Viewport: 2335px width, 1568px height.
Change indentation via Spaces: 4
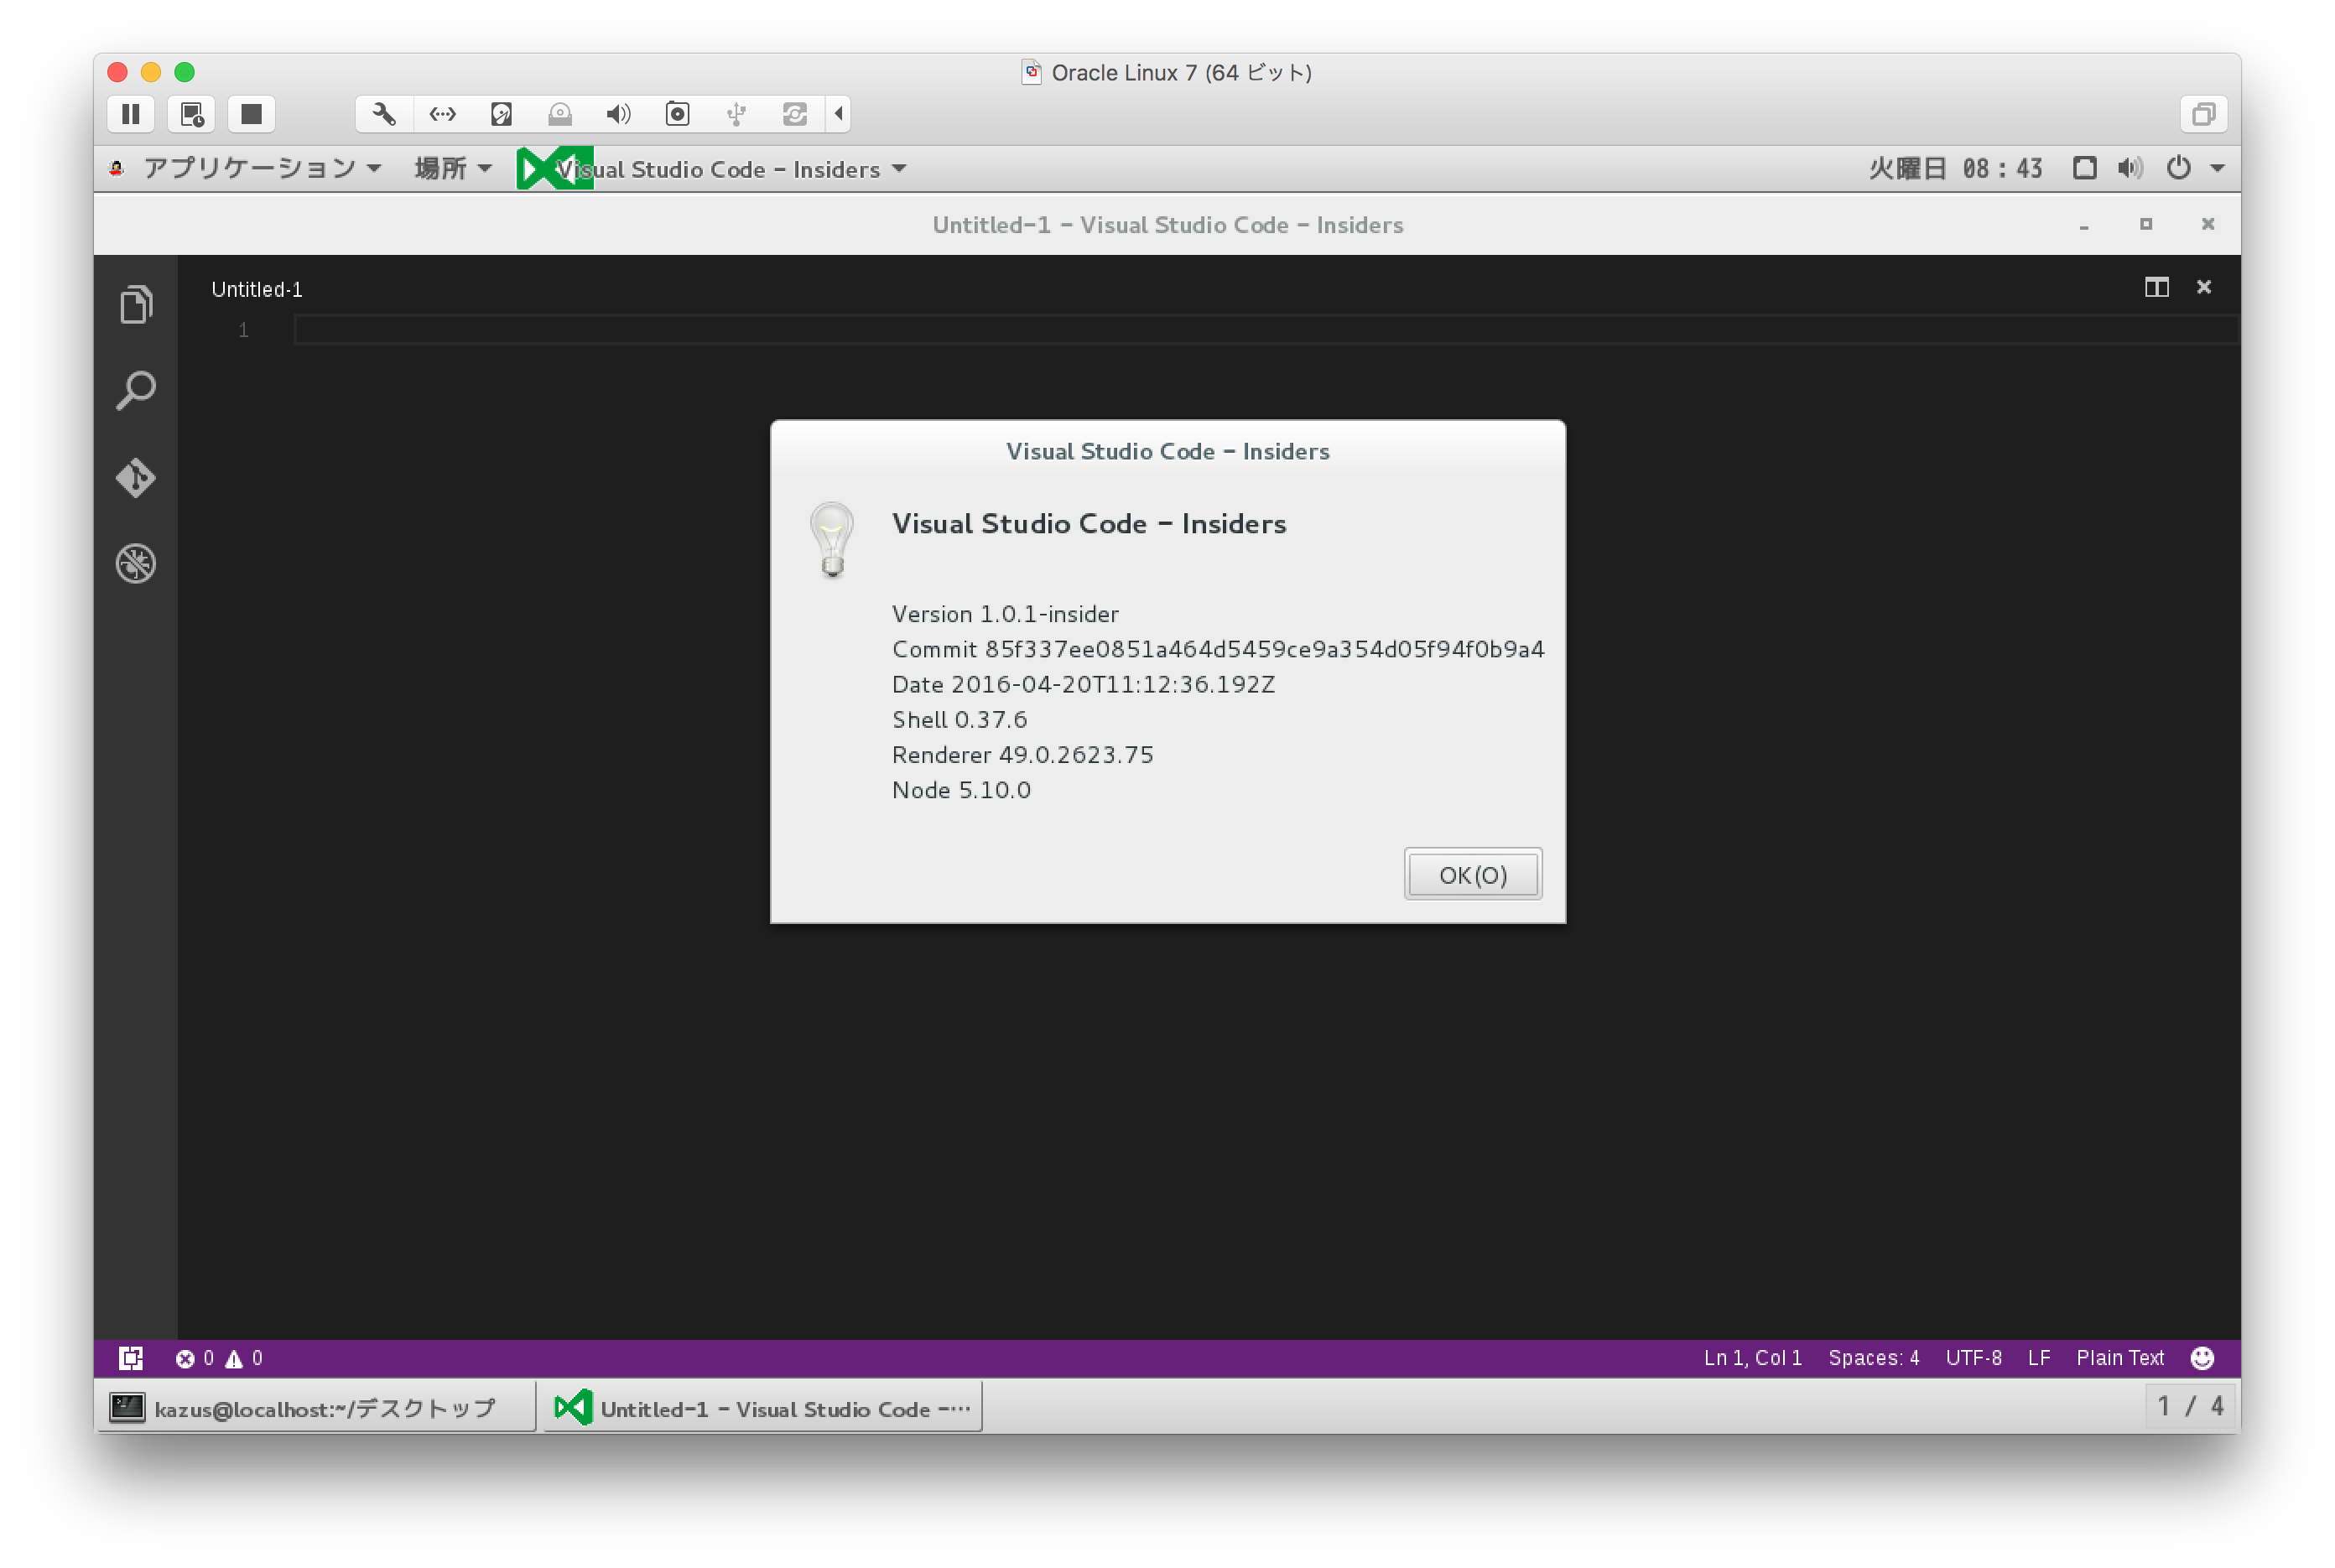(1873, 1358)
